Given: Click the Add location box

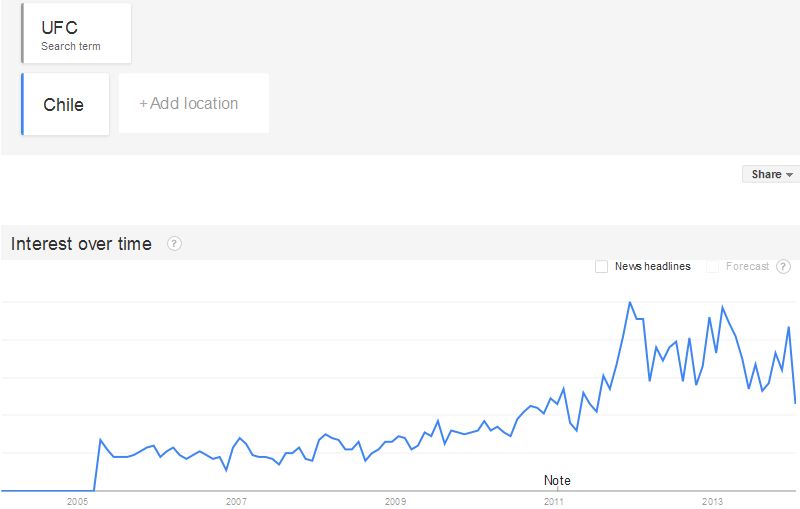Looking at the screenshot, I should [x=193, y=103].
